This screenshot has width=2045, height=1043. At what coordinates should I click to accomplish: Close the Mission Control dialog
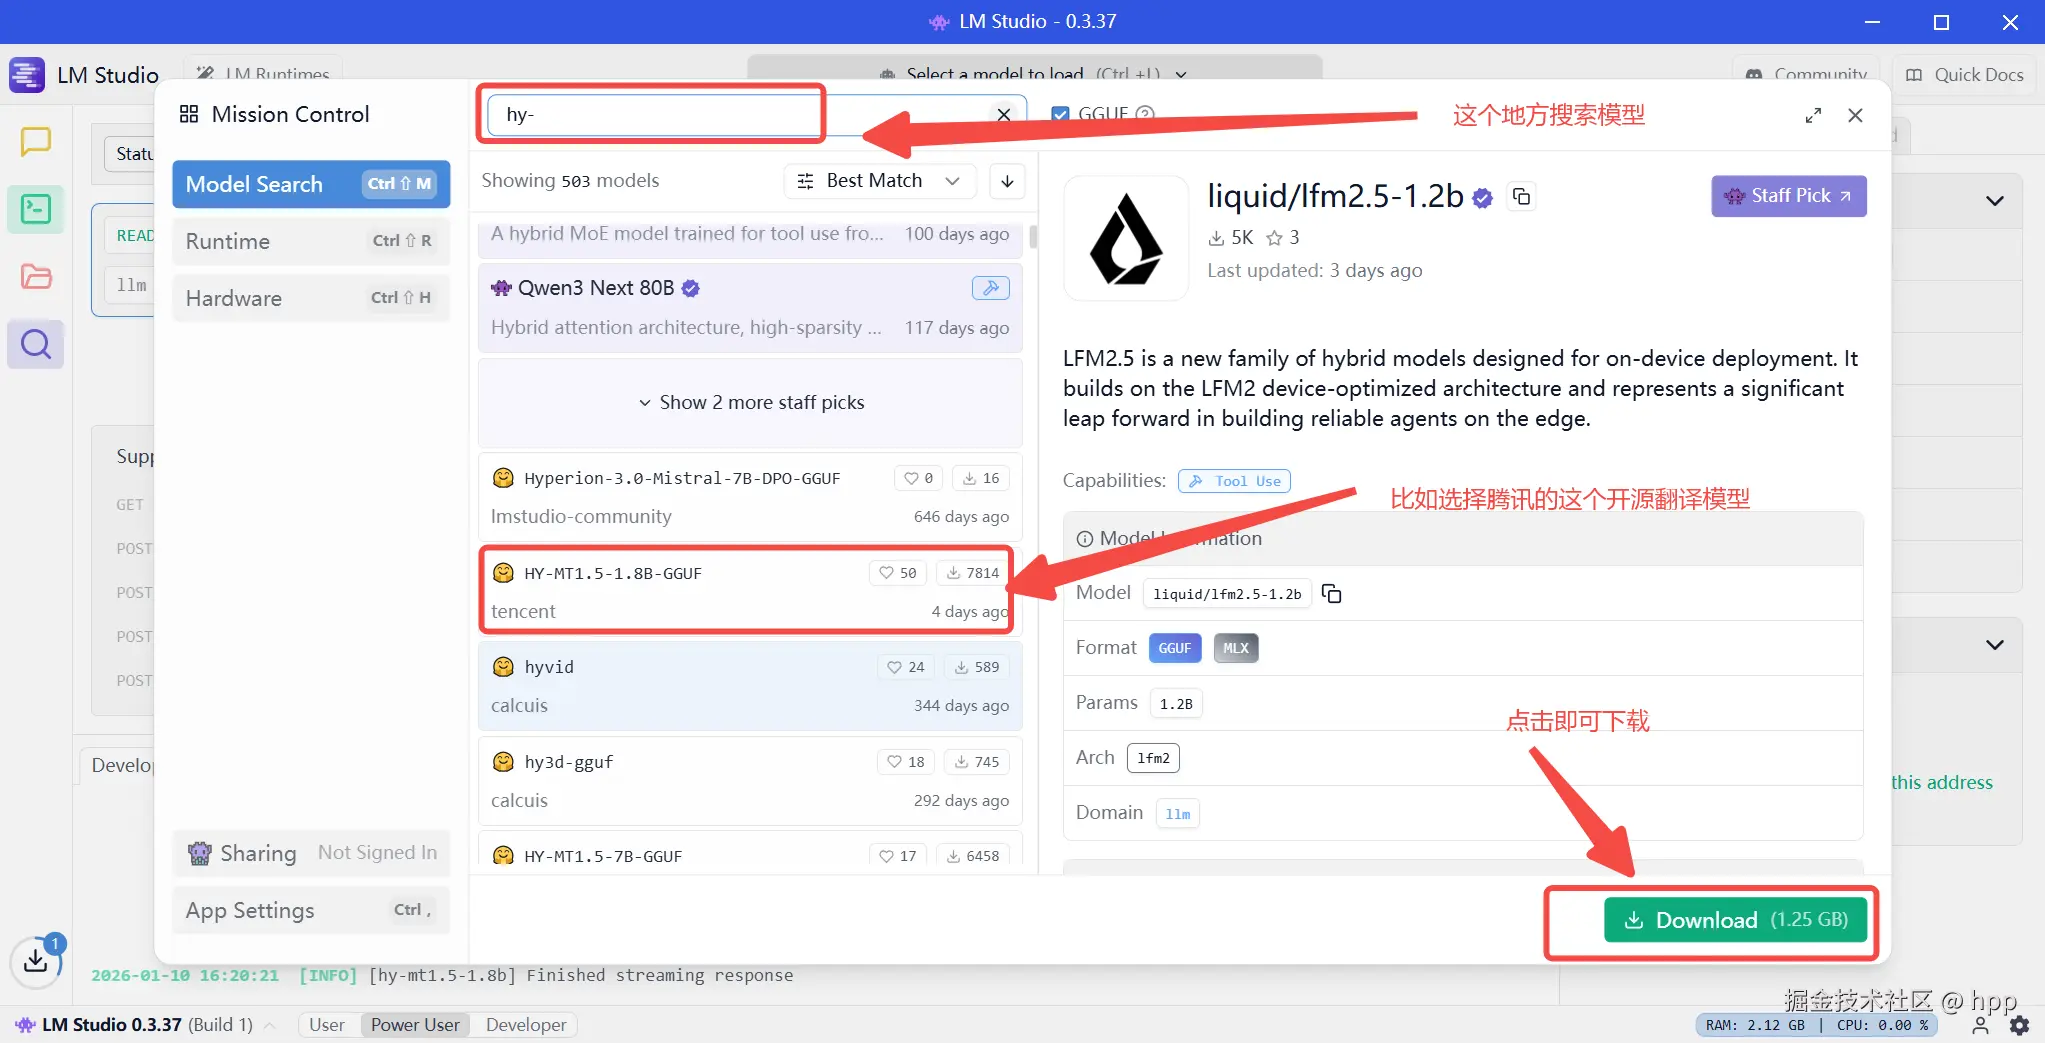tap(1855, 115)
